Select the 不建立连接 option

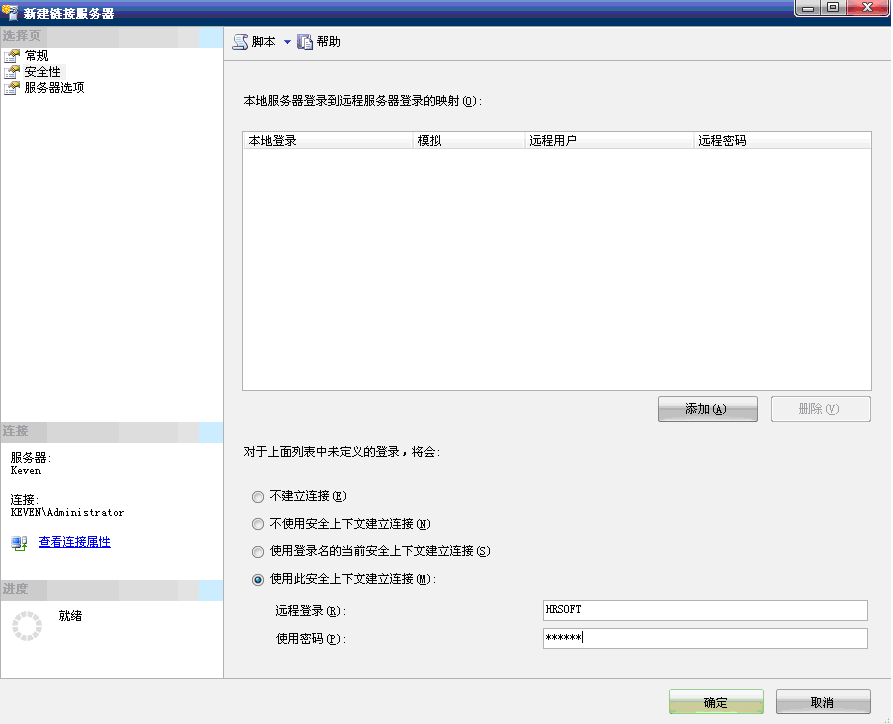(x=257, y=497)
